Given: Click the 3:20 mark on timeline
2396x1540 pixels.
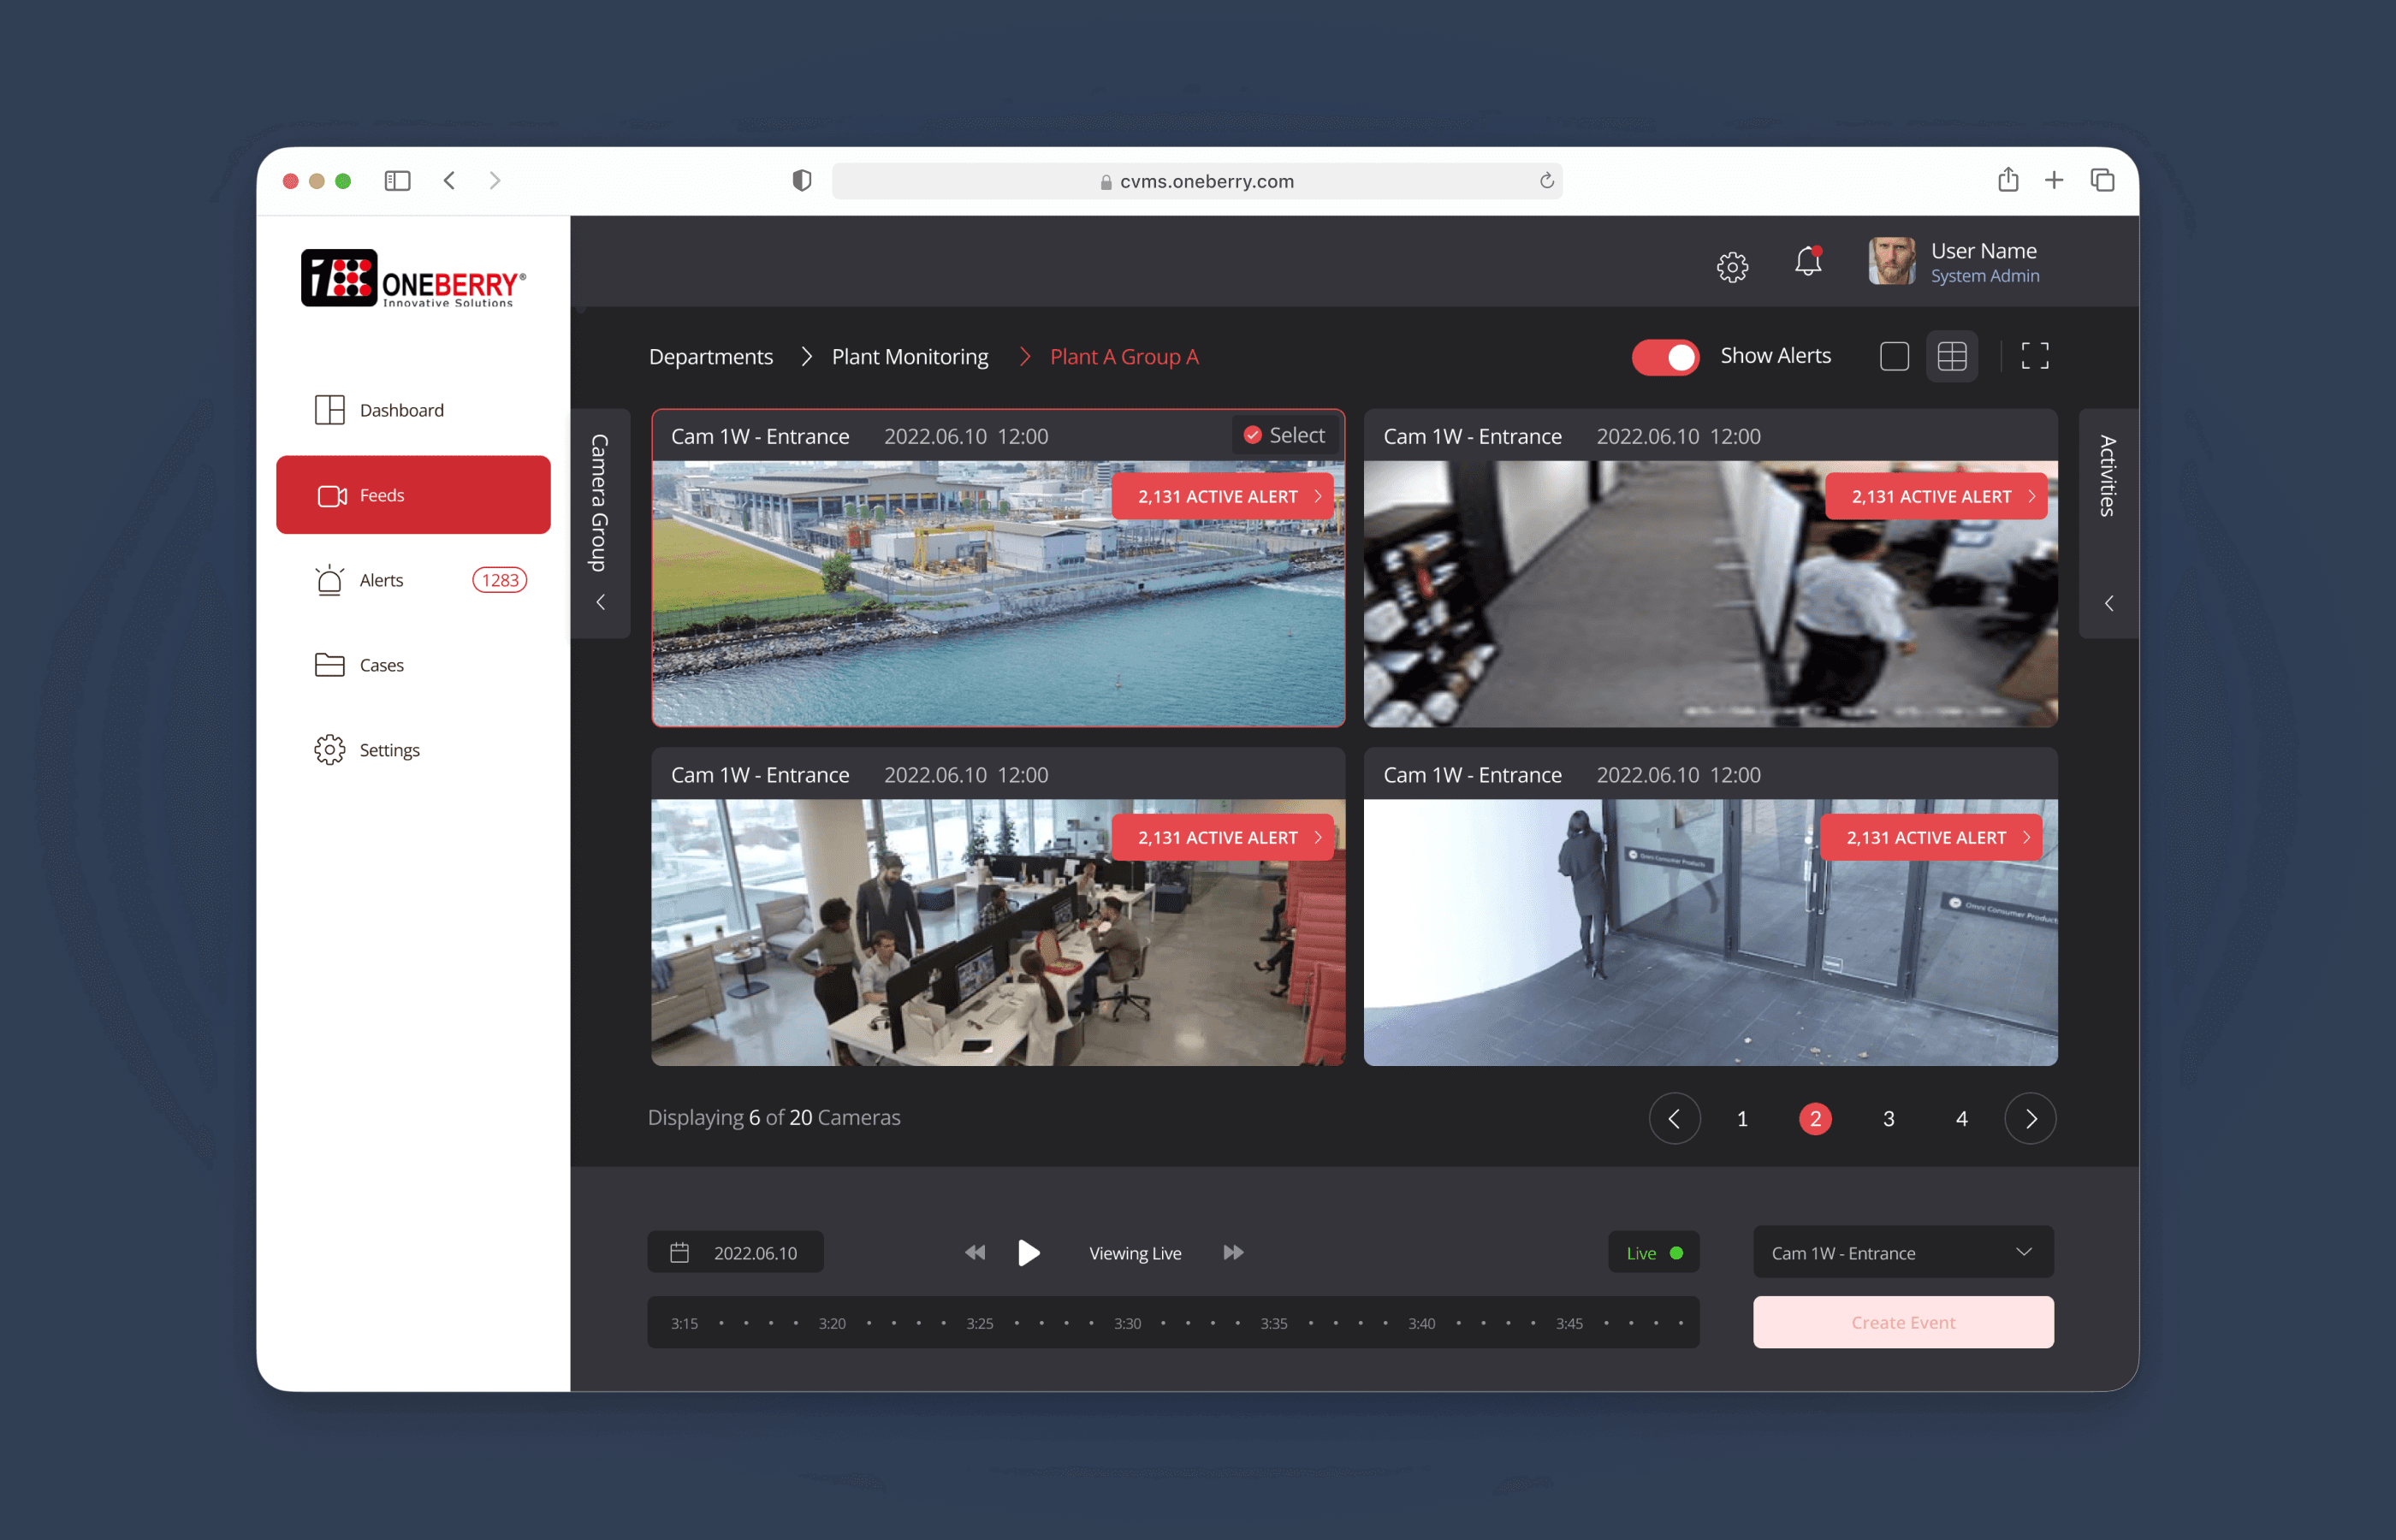Looking at the screenshot, I should tap(832, 1323).
